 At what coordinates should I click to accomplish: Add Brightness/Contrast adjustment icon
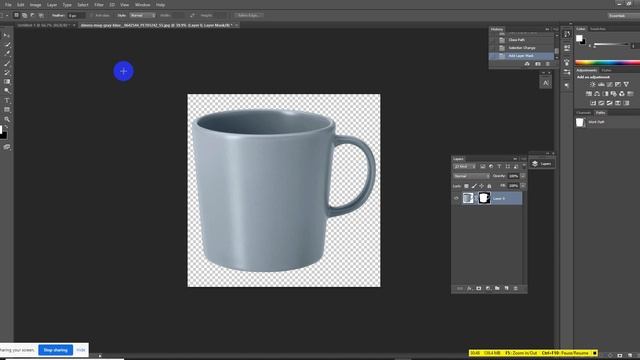593,84
